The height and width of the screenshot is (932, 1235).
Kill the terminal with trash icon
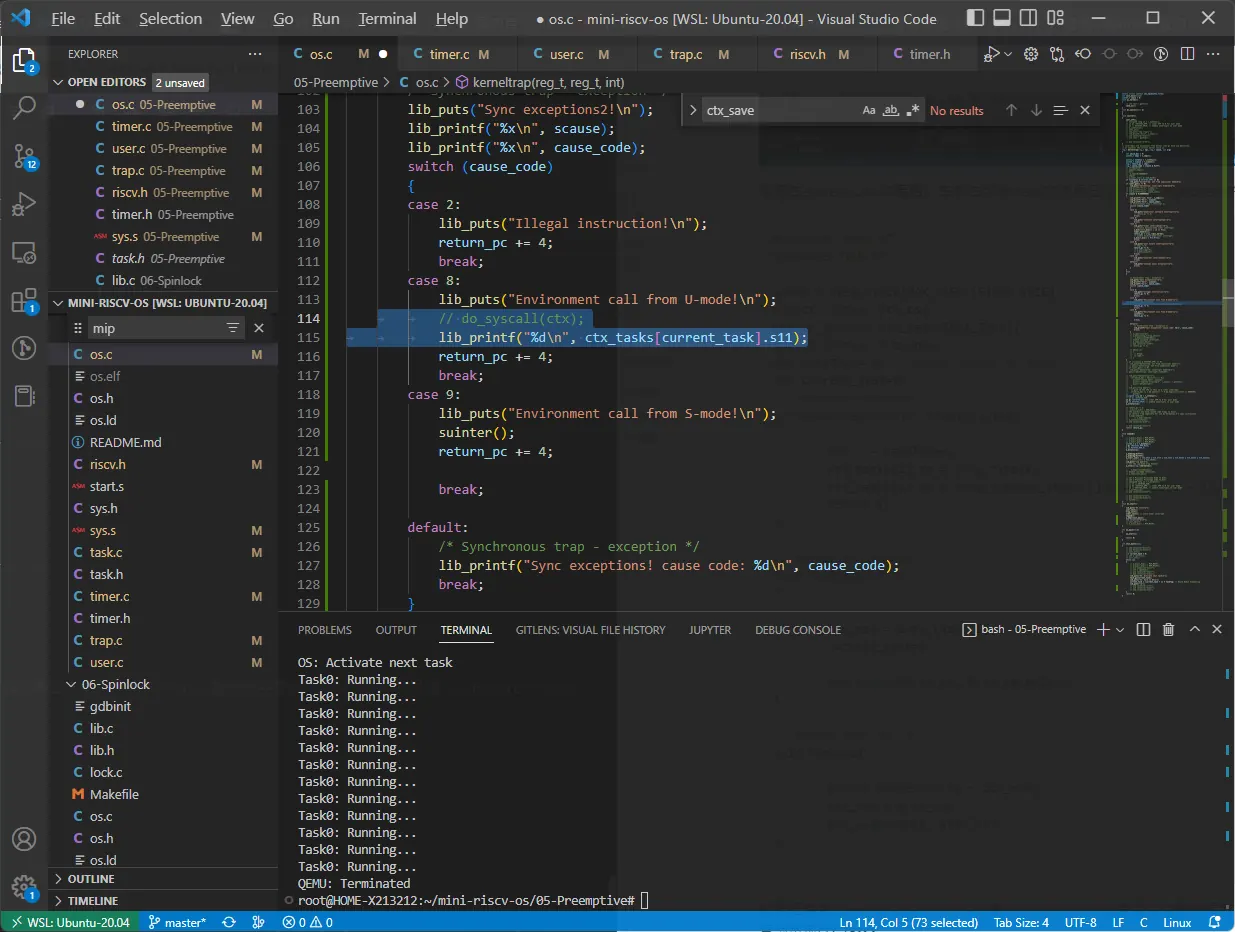tap(1169, 630)
